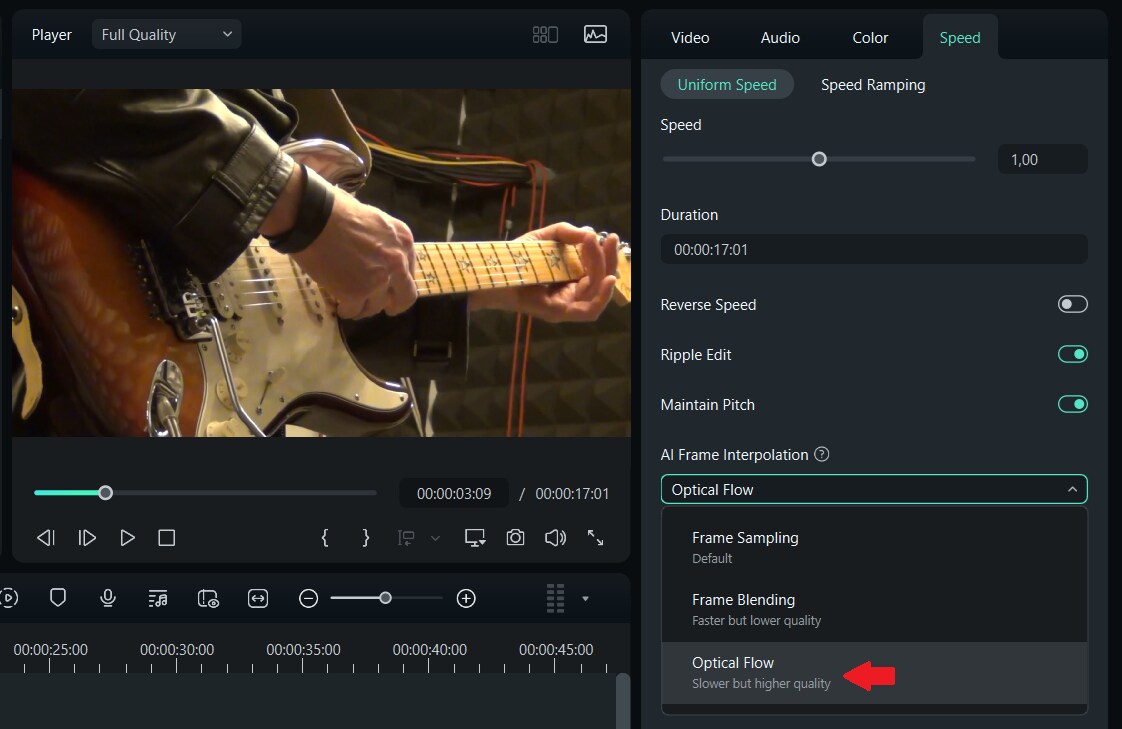Click the 00:00:40:00 timeline ruler mark
Image resolution: width=1122 pixels, height=729 pixels.
pos(429,650)
